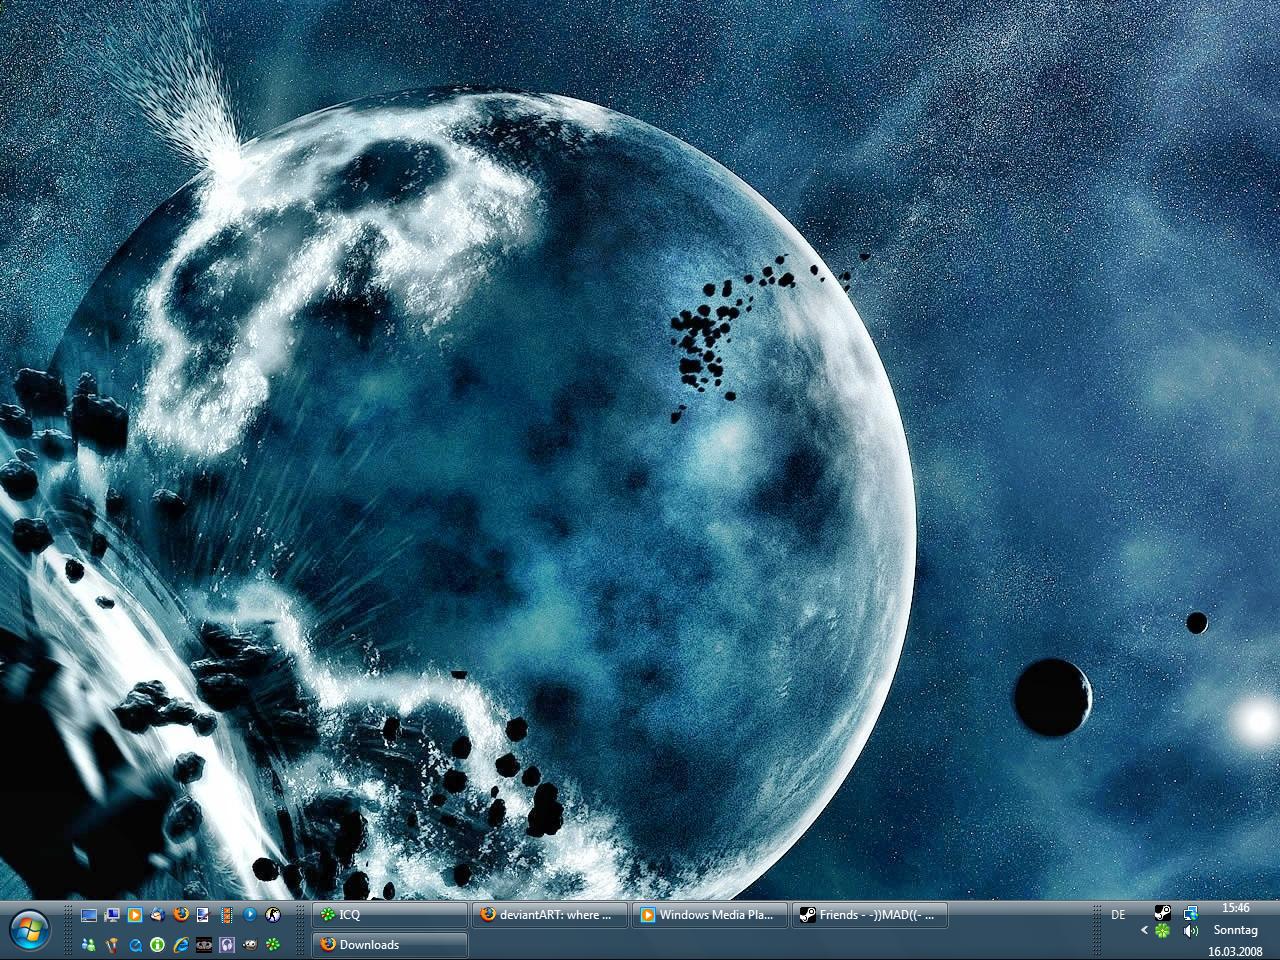Launch Firefox from Quick Launch
The height and width of the screenshot is (960, 1280).
coord(181,914)
